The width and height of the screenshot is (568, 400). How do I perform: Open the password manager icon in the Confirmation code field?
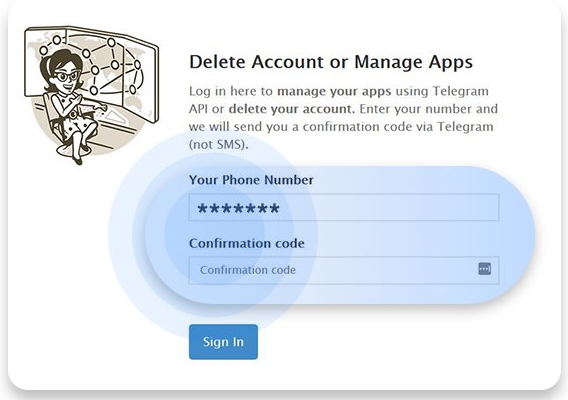pos(484,269)
